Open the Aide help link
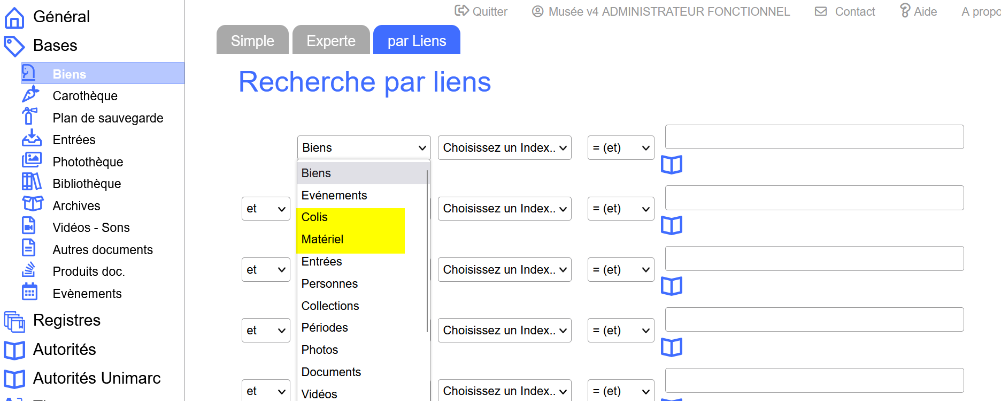The image size is (1001, 401). point(917,11)
